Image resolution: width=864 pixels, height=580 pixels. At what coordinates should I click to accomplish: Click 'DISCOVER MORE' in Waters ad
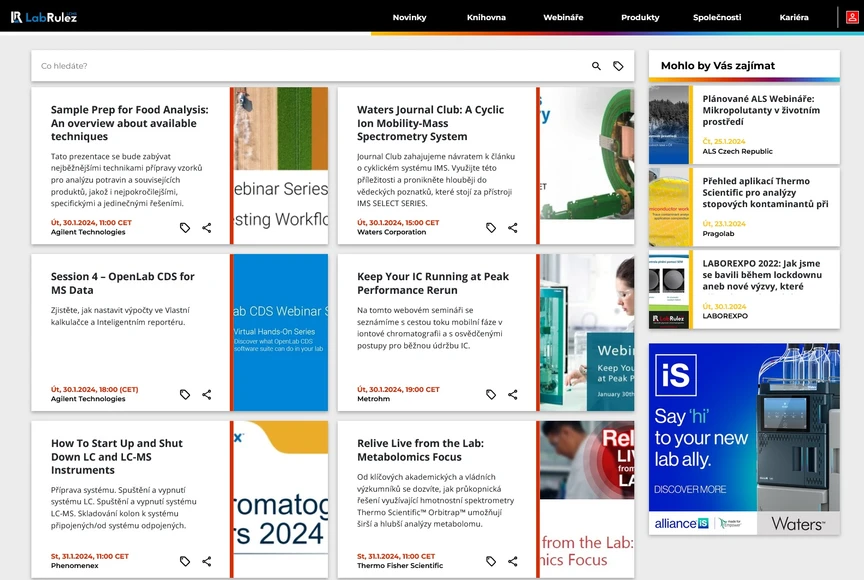tap(690, 489)
